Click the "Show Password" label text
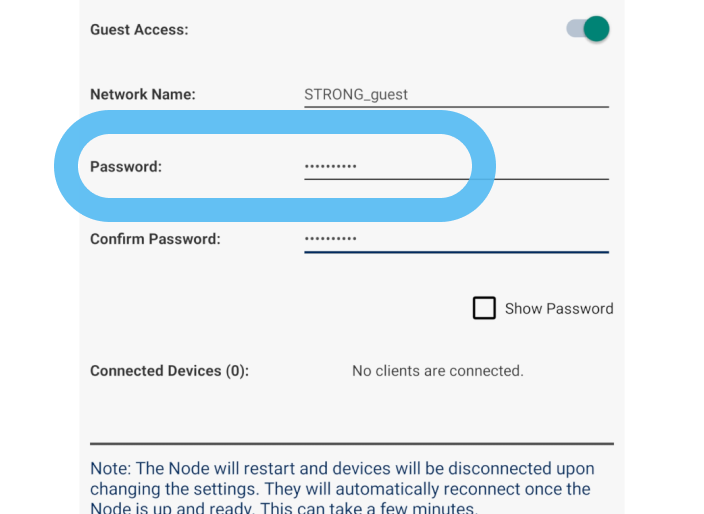Viewport: 704px width, 514px height. tap(559, 309)
